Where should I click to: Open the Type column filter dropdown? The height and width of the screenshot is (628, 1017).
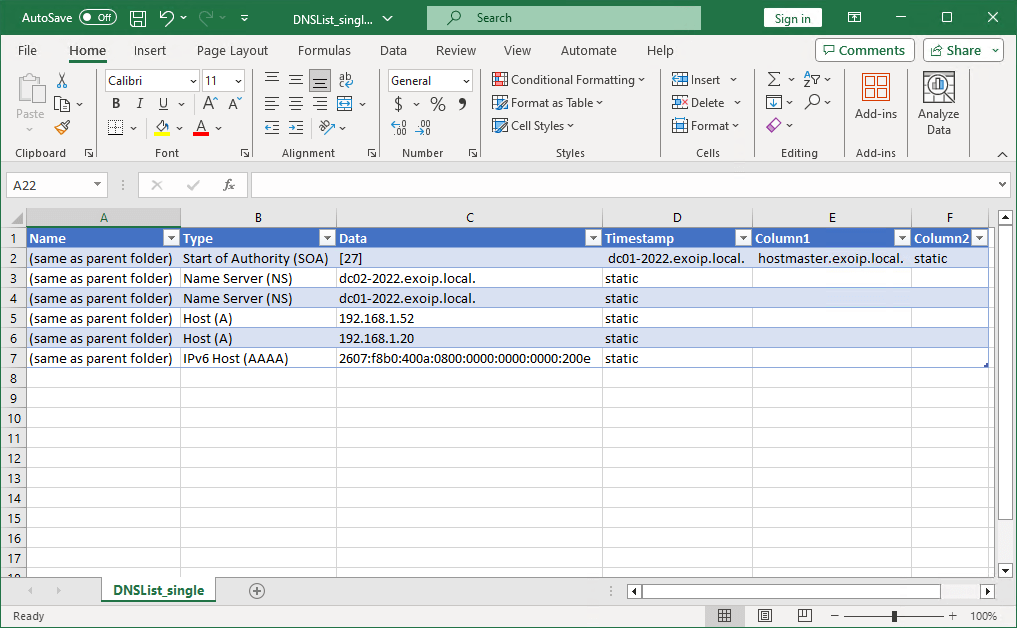pos(326,238)
